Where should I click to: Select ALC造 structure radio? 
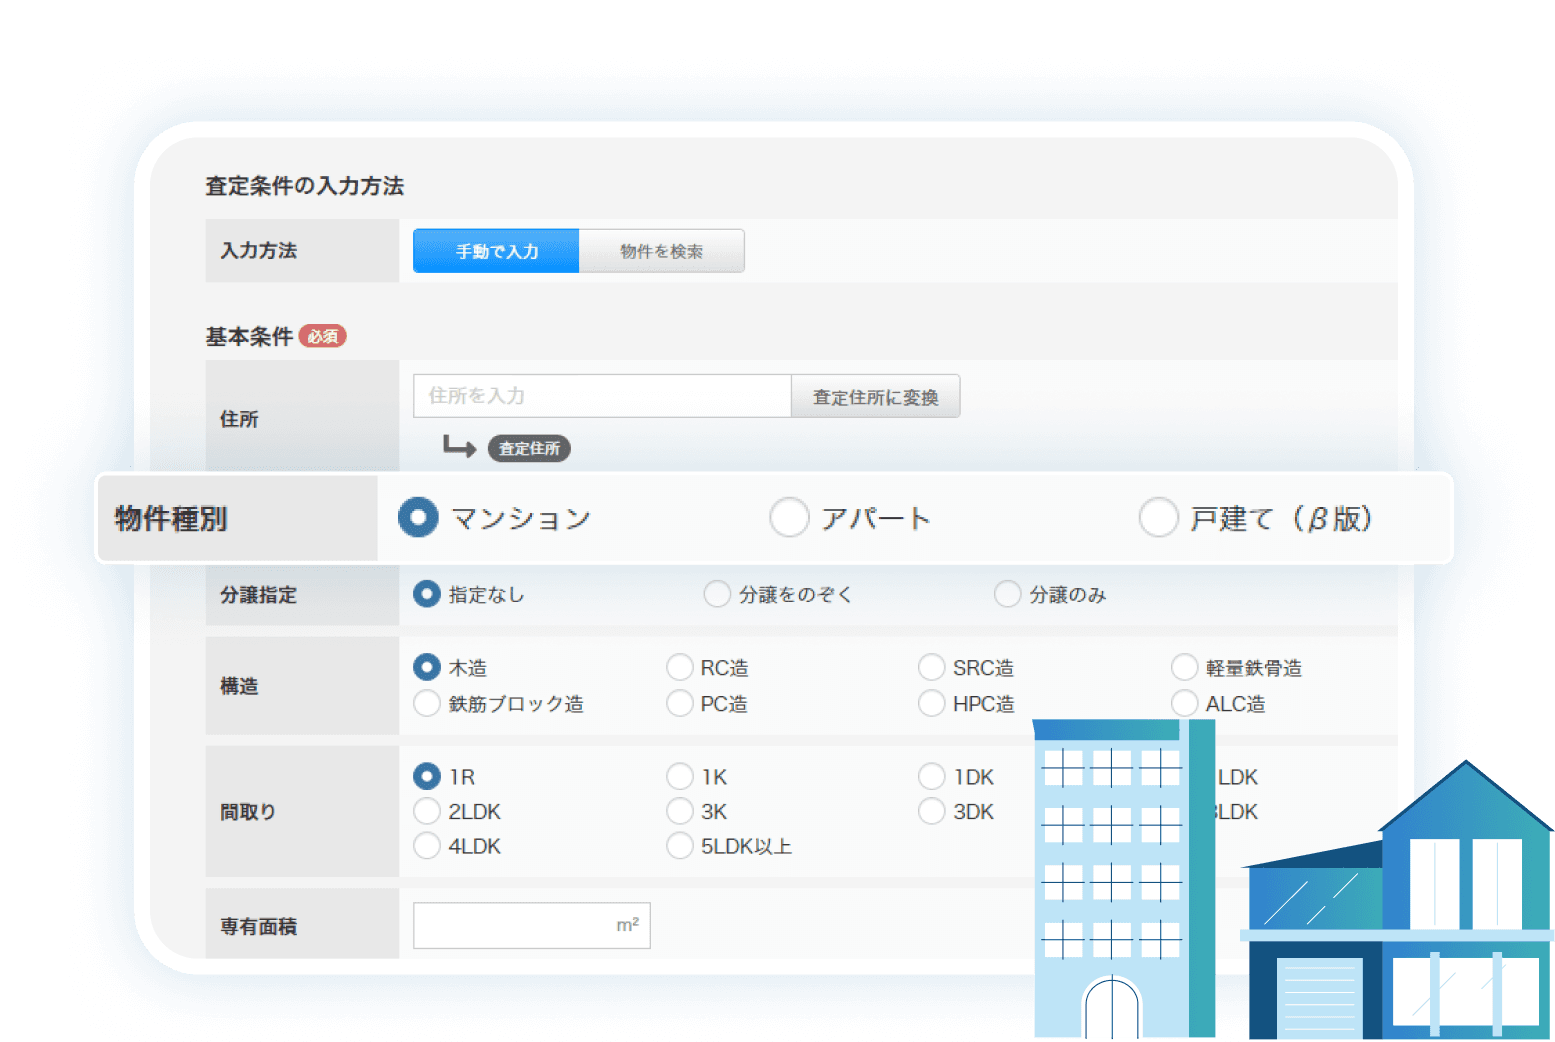(1185, 703)
